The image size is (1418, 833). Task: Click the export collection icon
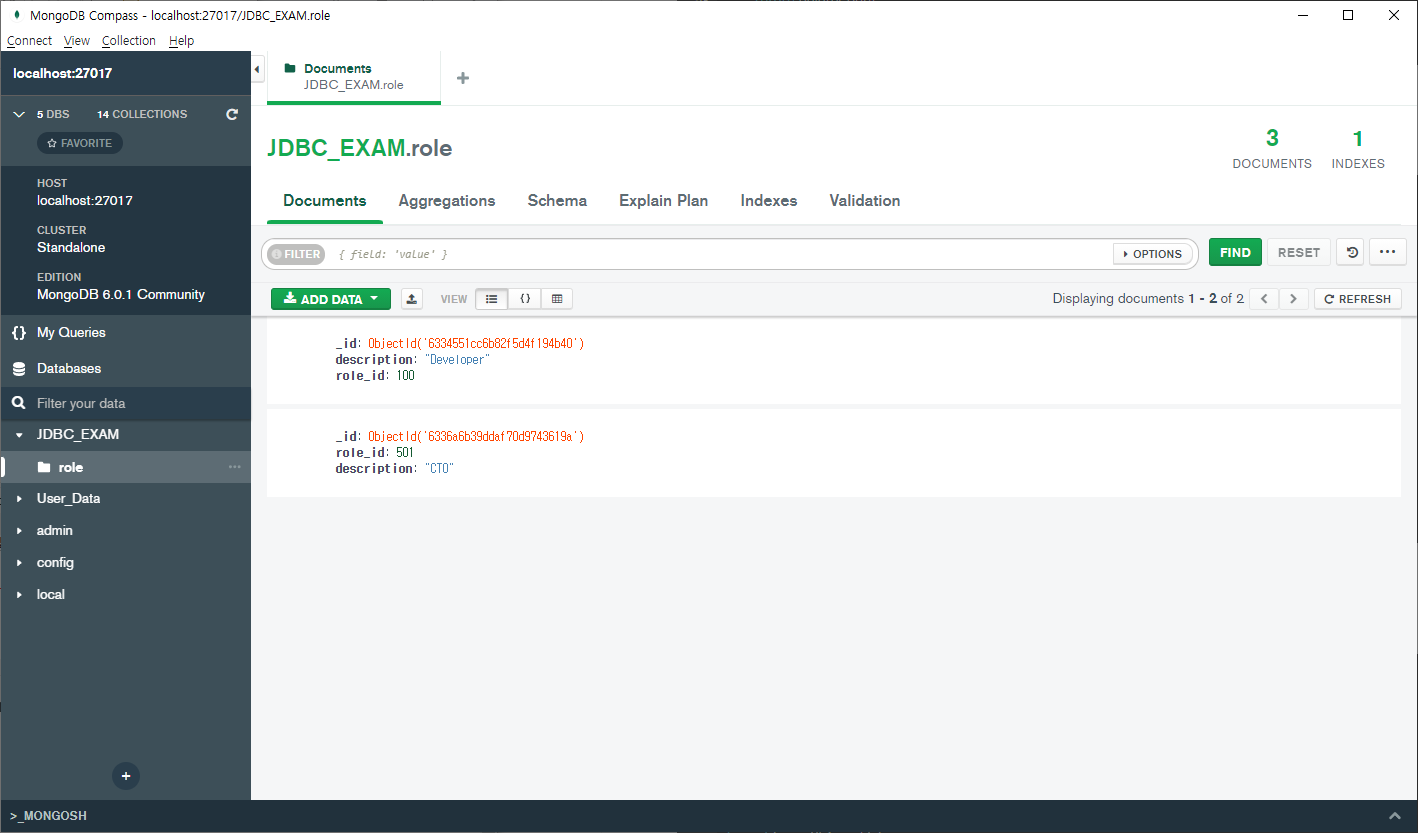click(x=412, y=299)
